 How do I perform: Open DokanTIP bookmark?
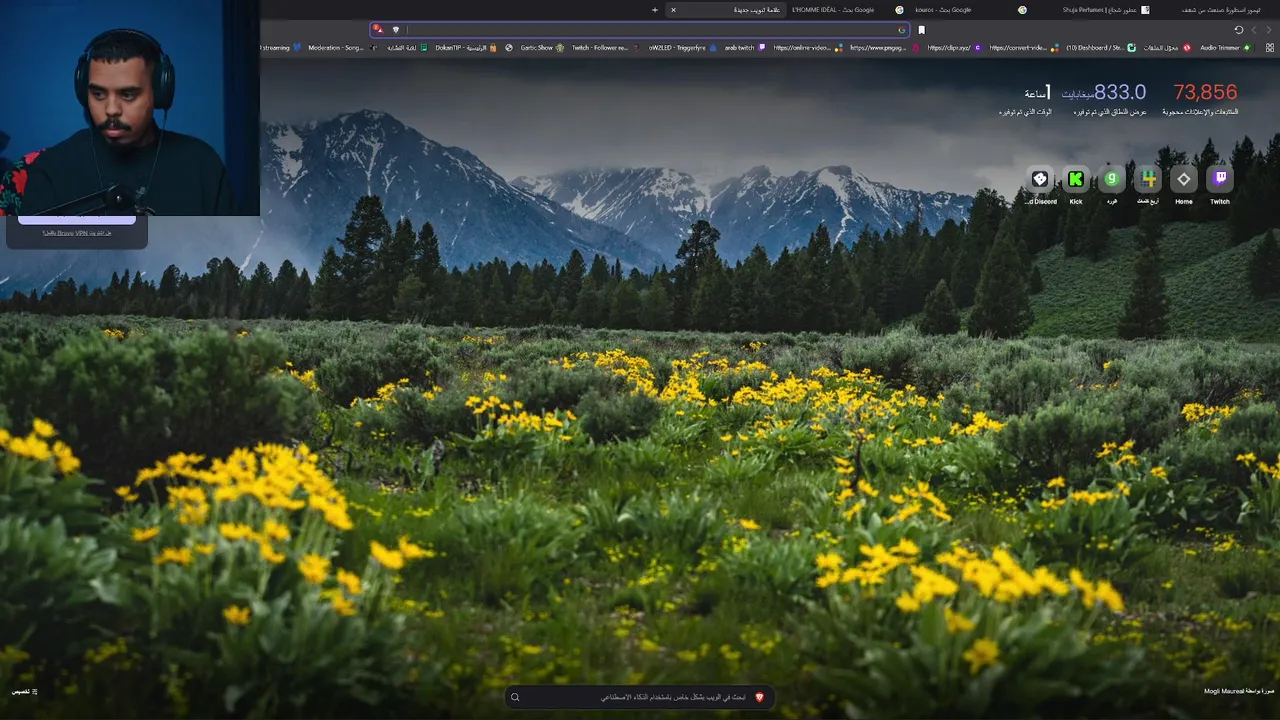point(466,48)
